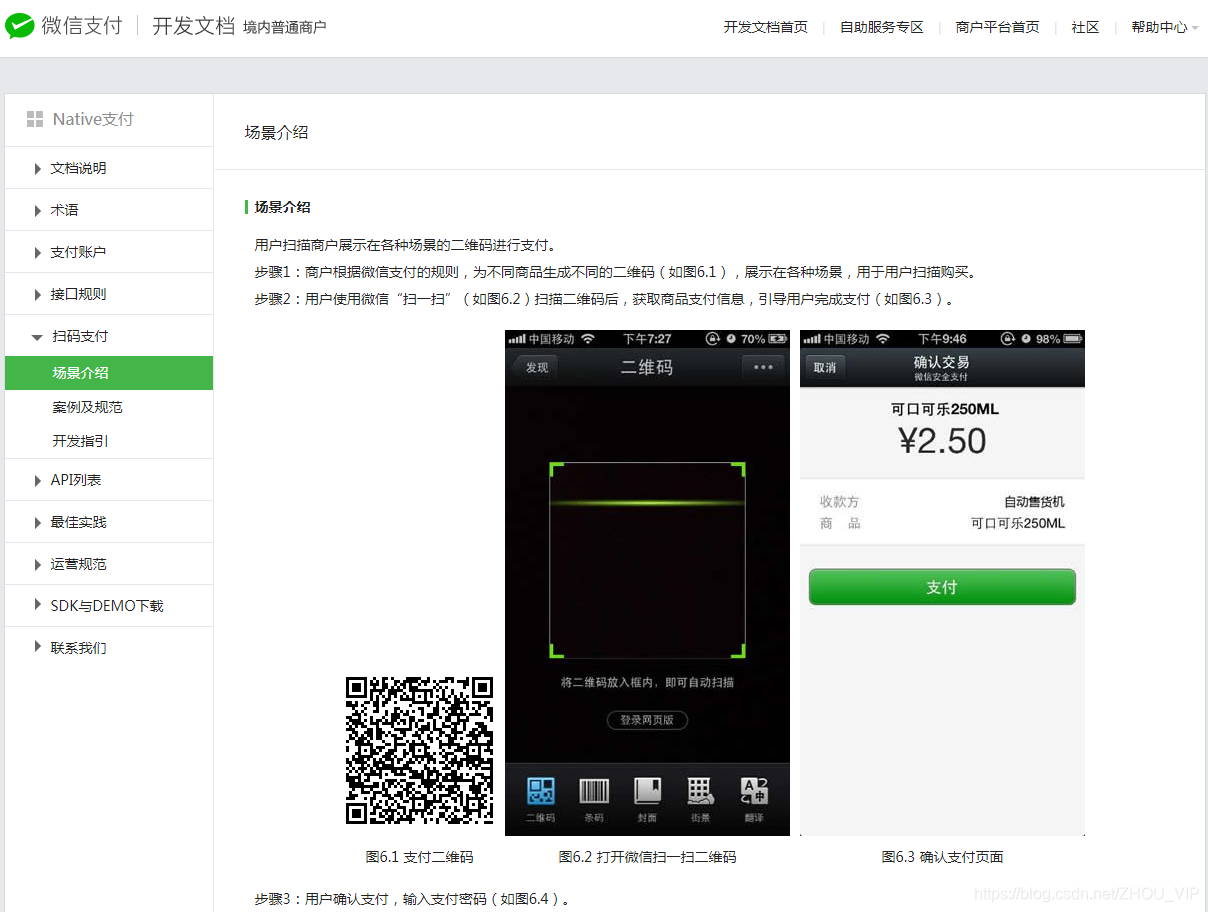The image size is (1208, 912).
Task: Click the ¥2.50 price text
Action: pyautogui.click(x=942, y=441)
